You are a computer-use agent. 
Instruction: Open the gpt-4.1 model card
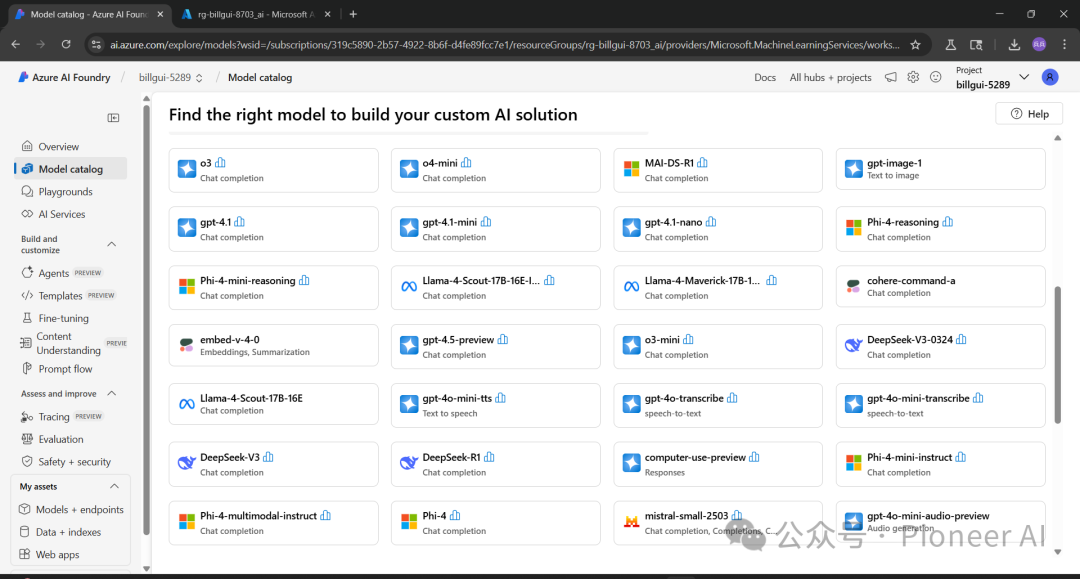point(273,229)
